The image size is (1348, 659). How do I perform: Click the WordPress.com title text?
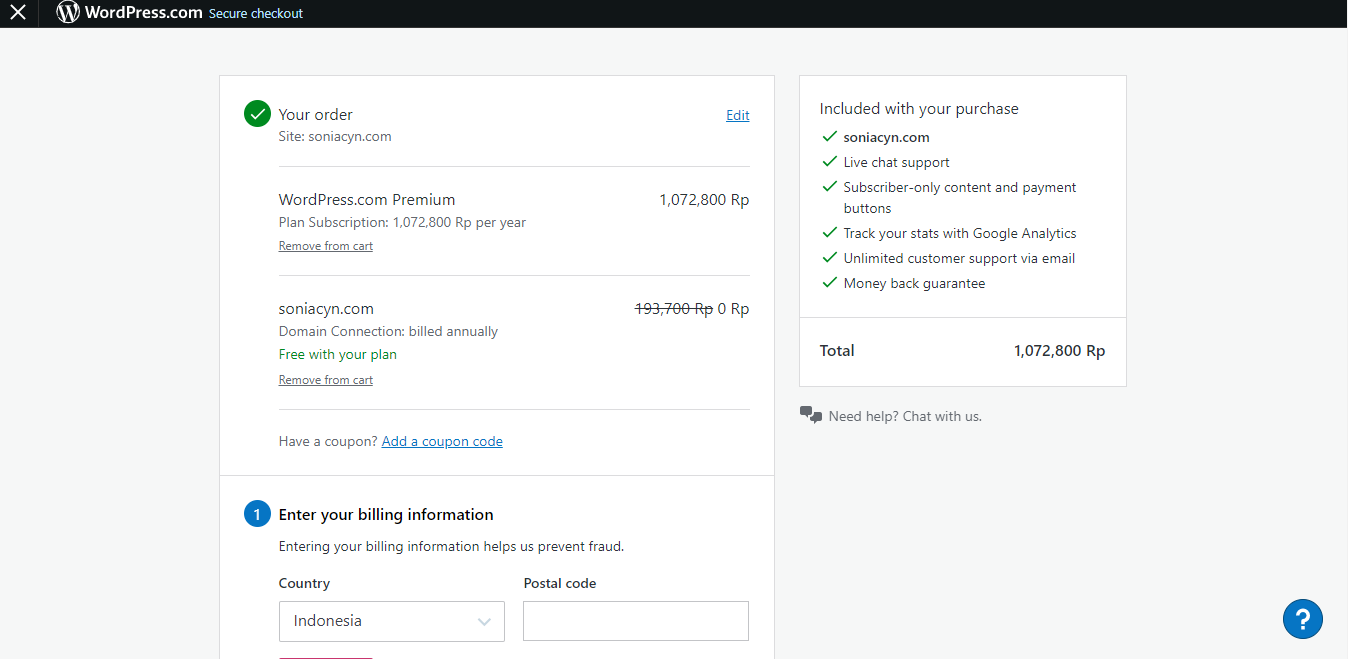[x=144, y=13]
